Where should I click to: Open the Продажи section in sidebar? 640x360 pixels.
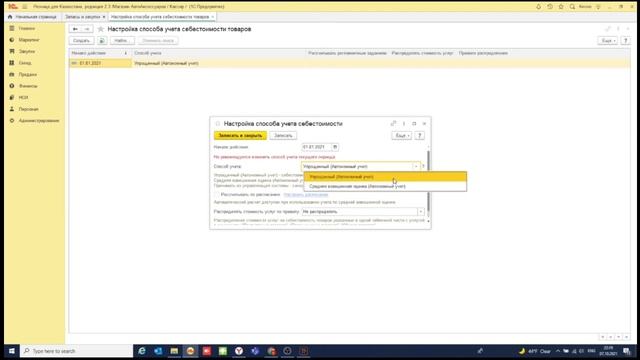pos(27,74)
